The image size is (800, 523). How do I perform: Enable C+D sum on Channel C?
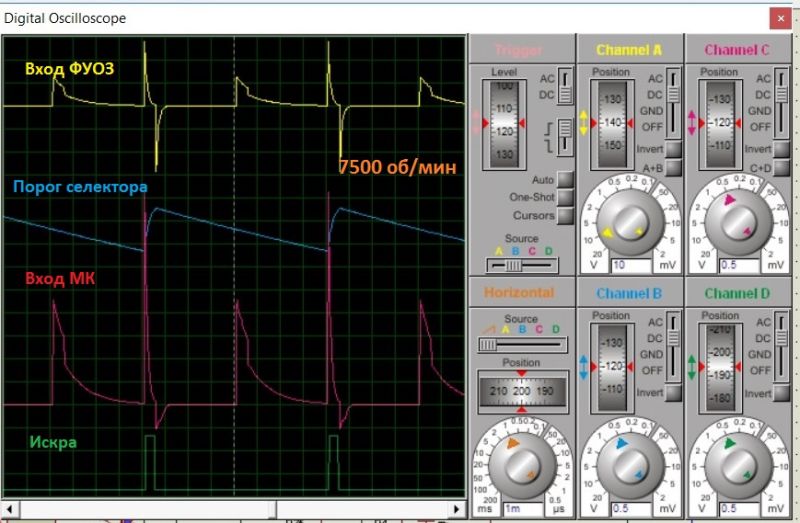pos(782,168)
